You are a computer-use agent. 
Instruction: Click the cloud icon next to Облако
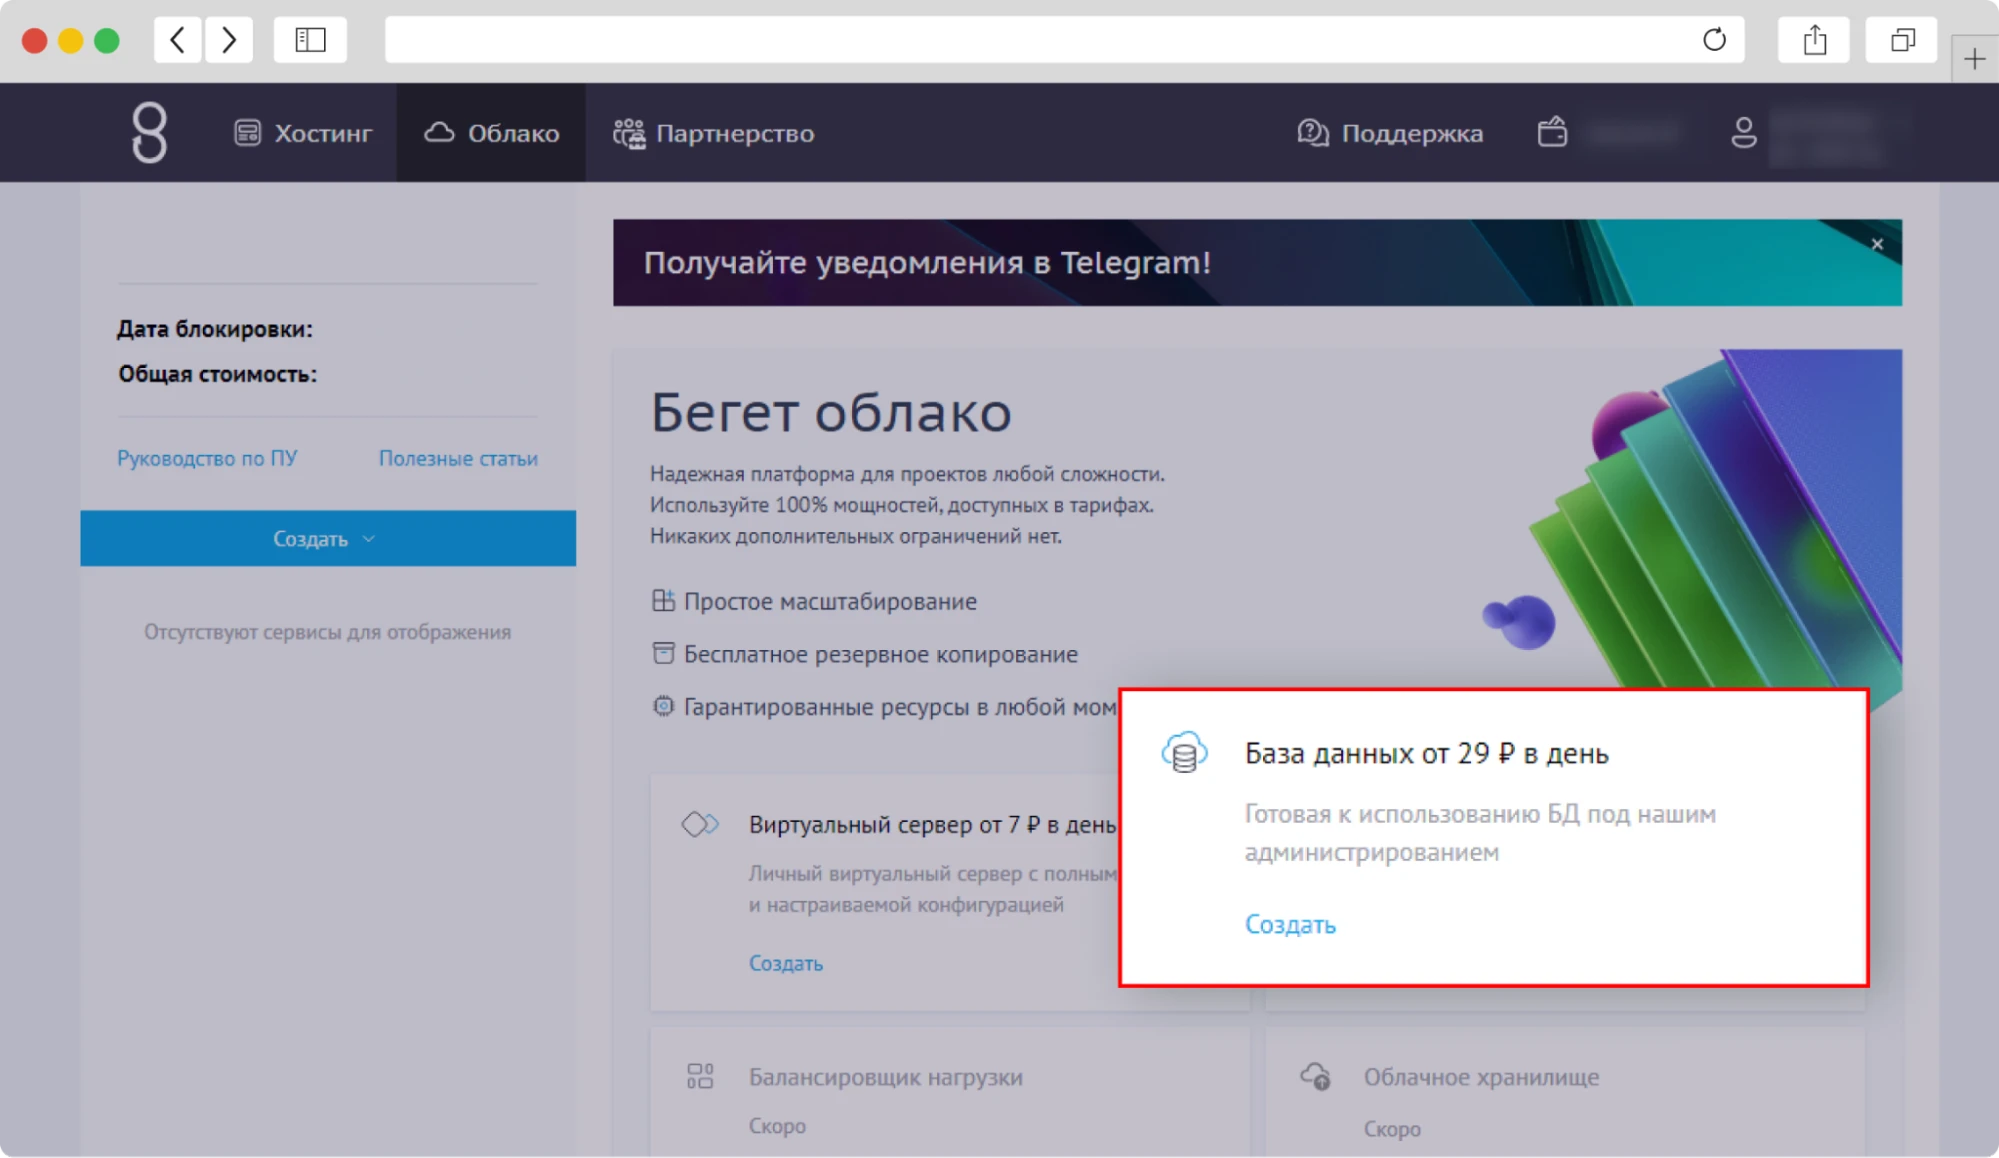point(437,131)
